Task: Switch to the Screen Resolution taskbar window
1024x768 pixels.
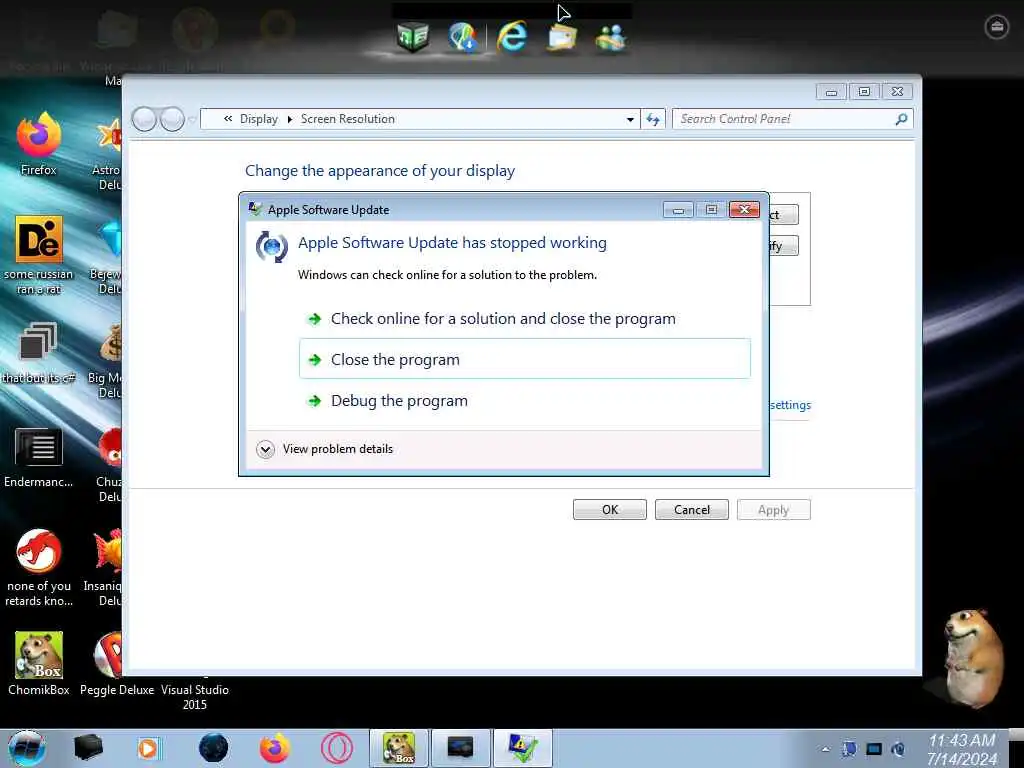Action: click(460, 748)
